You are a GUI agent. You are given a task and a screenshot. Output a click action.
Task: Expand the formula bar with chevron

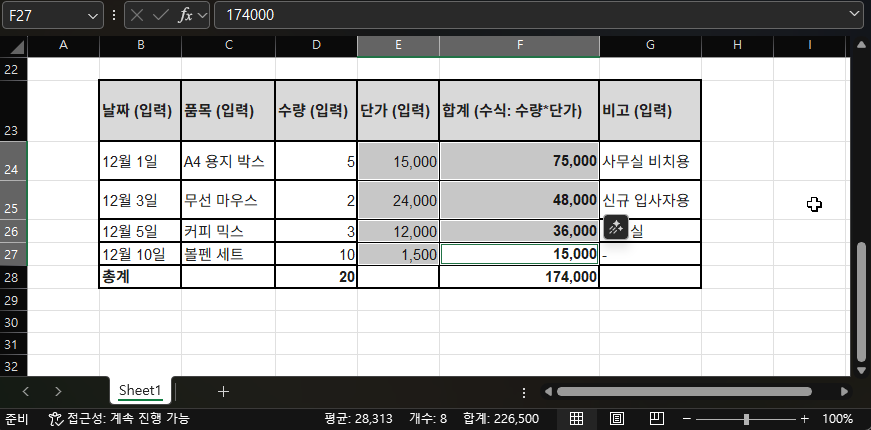pos(854,14)
